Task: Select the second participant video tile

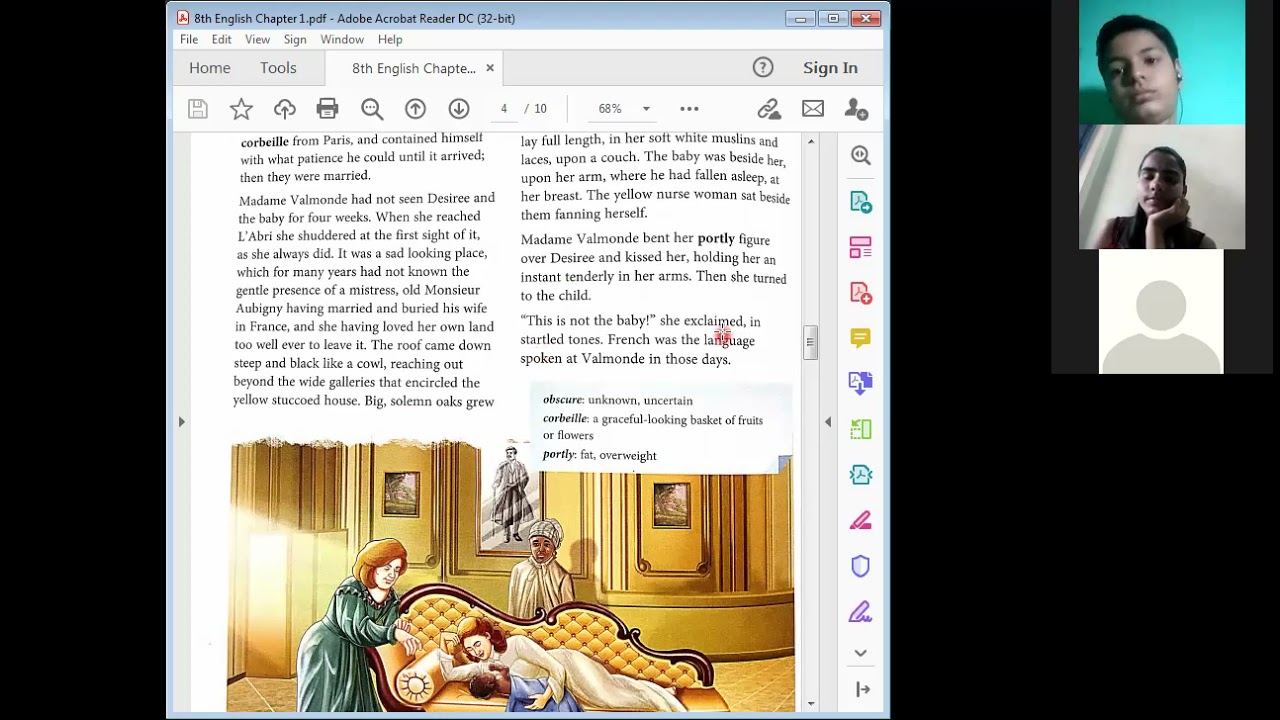Action: pyautogui.click(x=1162, y=187)
